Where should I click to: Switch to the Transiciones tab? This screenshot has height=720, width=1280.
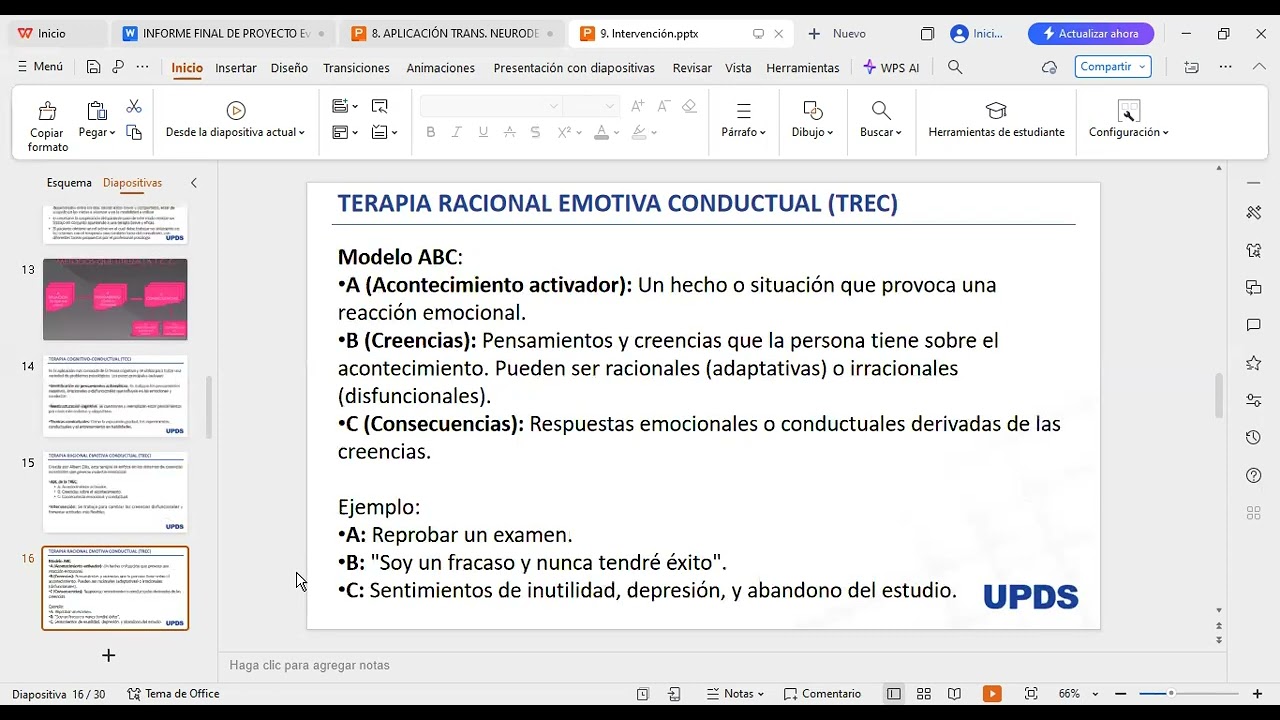[356, 68]
